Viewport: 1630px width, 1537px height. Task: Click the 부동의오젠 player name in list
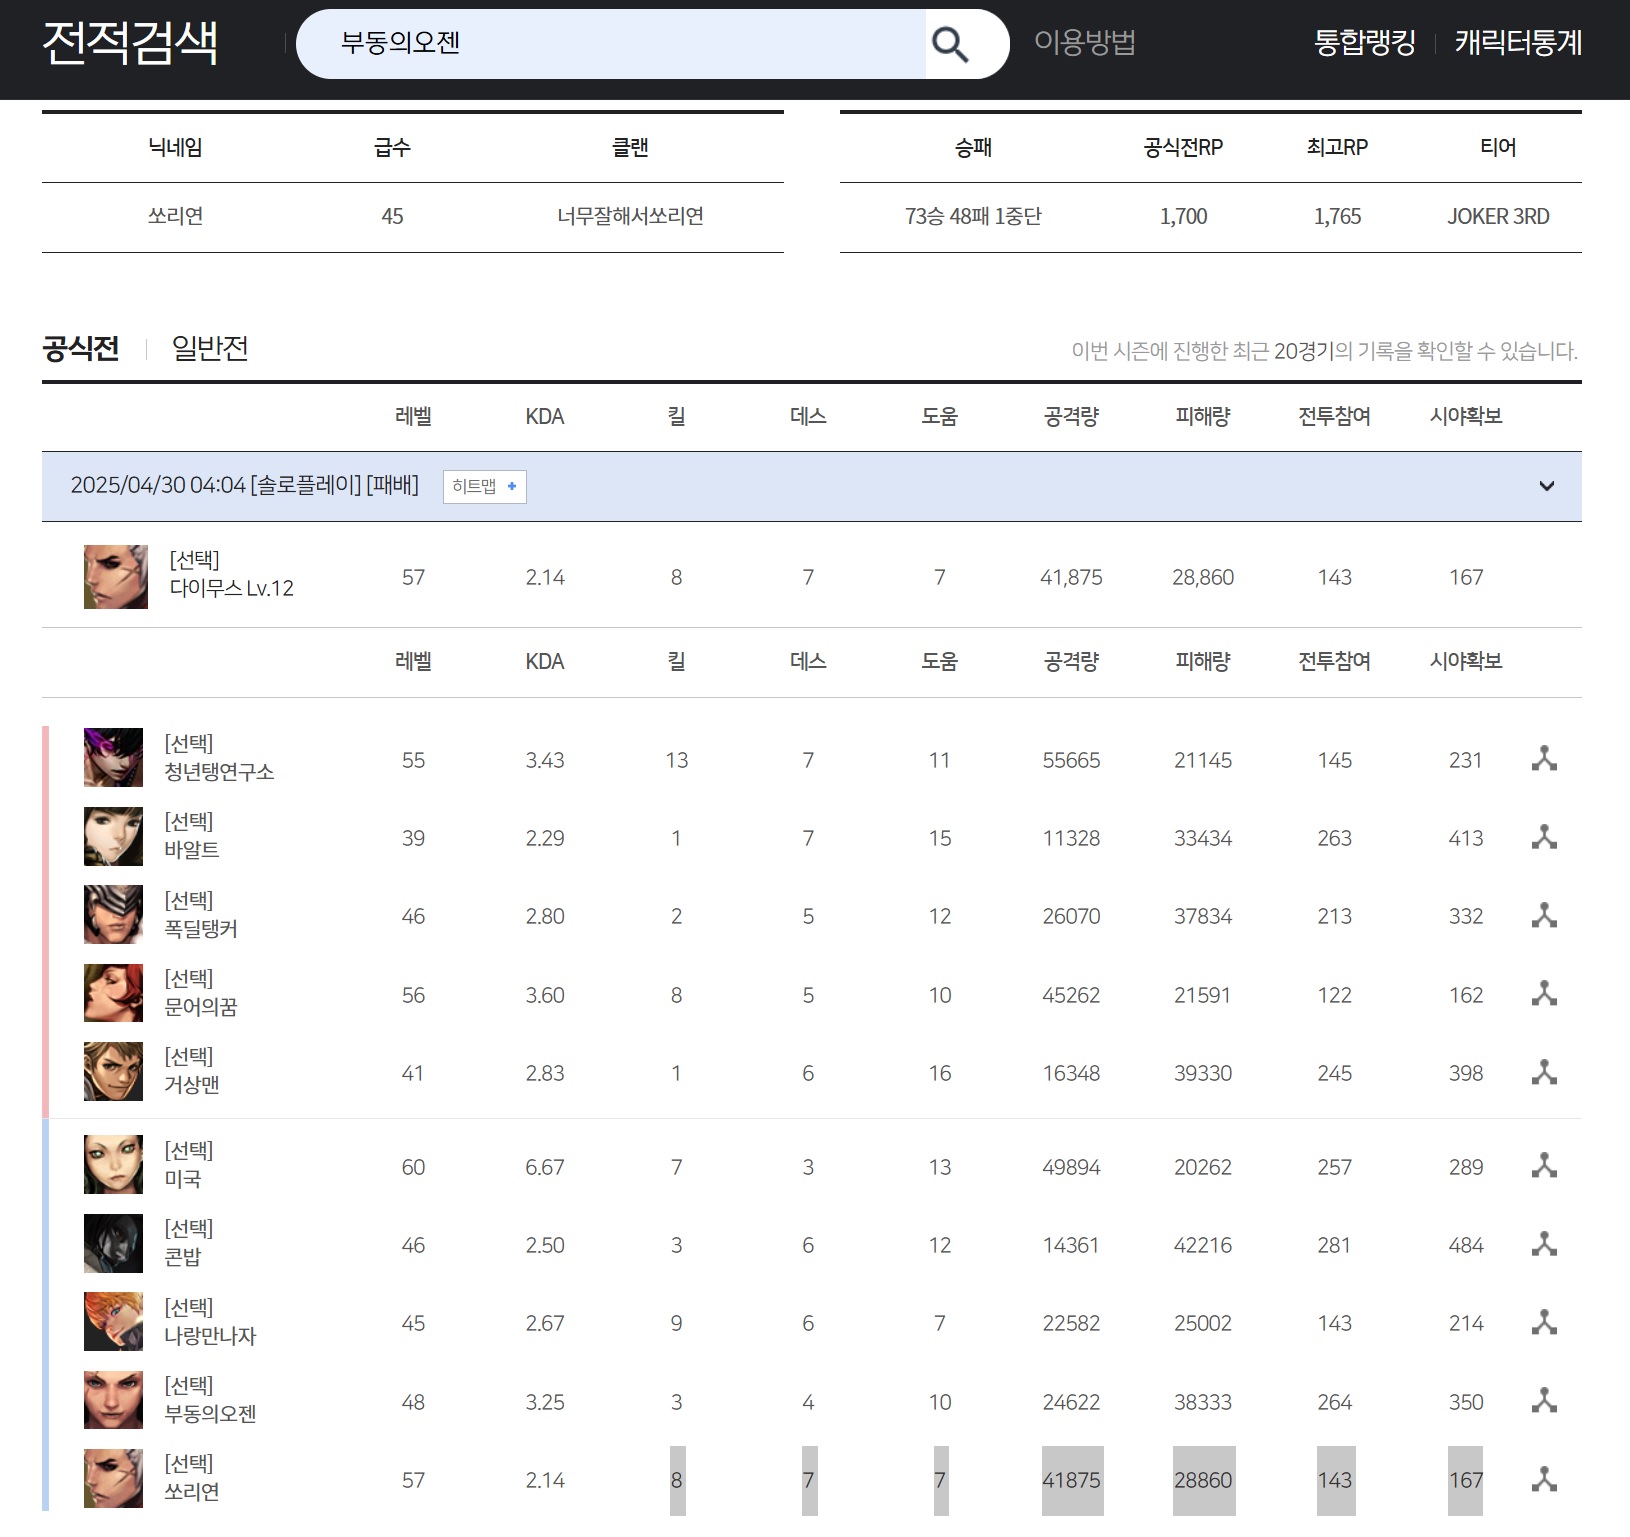point(211,1413)
